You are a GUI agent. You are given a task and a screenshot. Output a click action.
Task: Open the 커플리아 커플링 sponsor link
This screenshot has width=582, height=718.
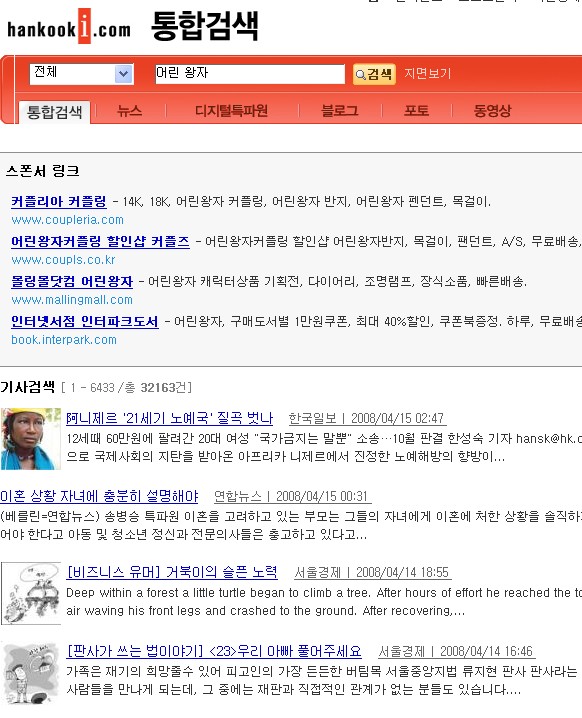pos(59,201)
